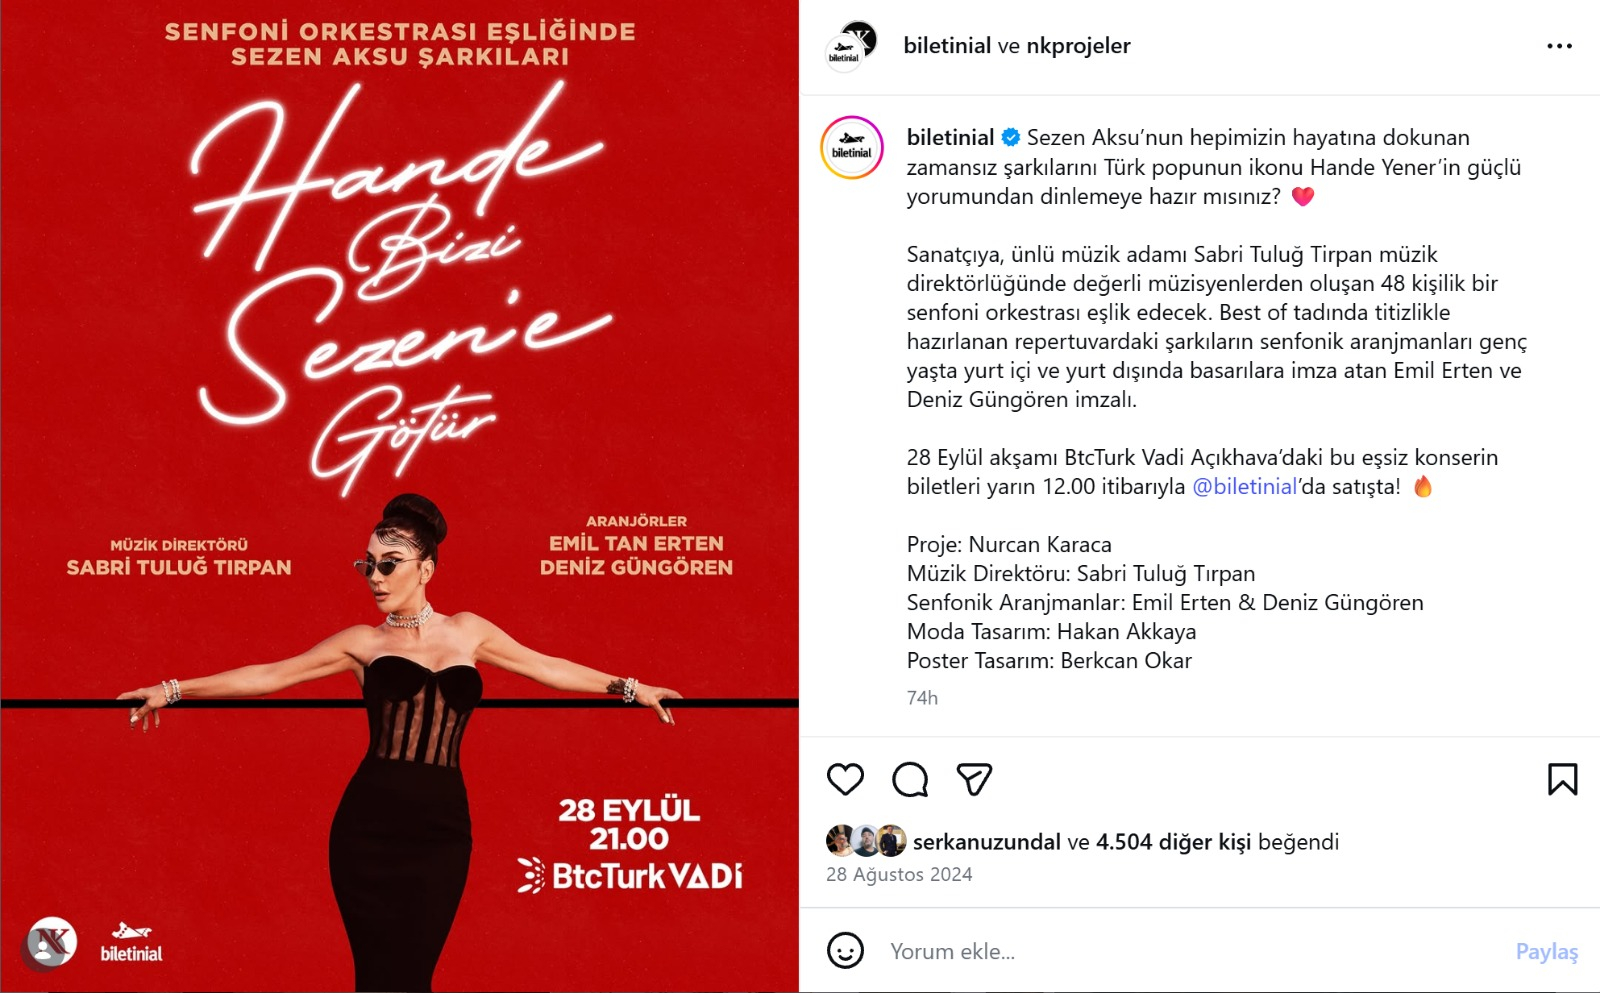Open comments with the speech bubble icon
1600x993 pixels.
tap(910, 779)
